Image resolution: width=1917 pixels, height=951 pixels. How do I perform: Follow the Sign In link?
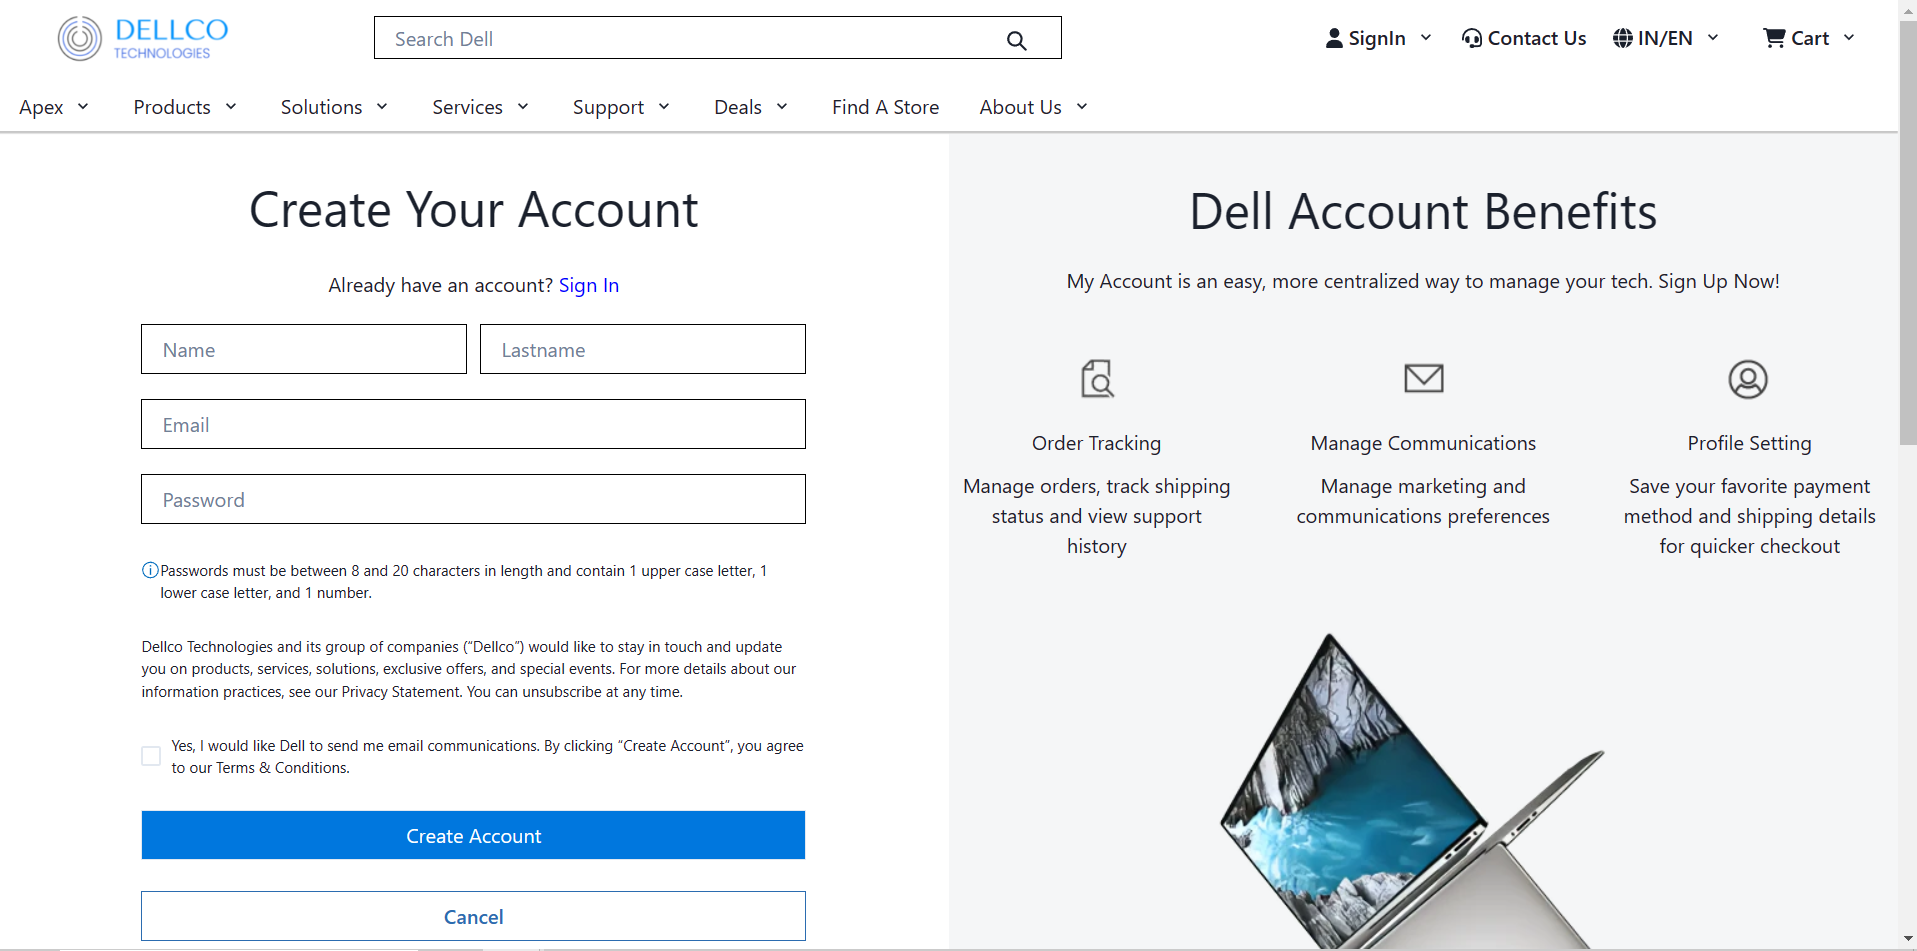pyautogui.click(x=589, y=285)
